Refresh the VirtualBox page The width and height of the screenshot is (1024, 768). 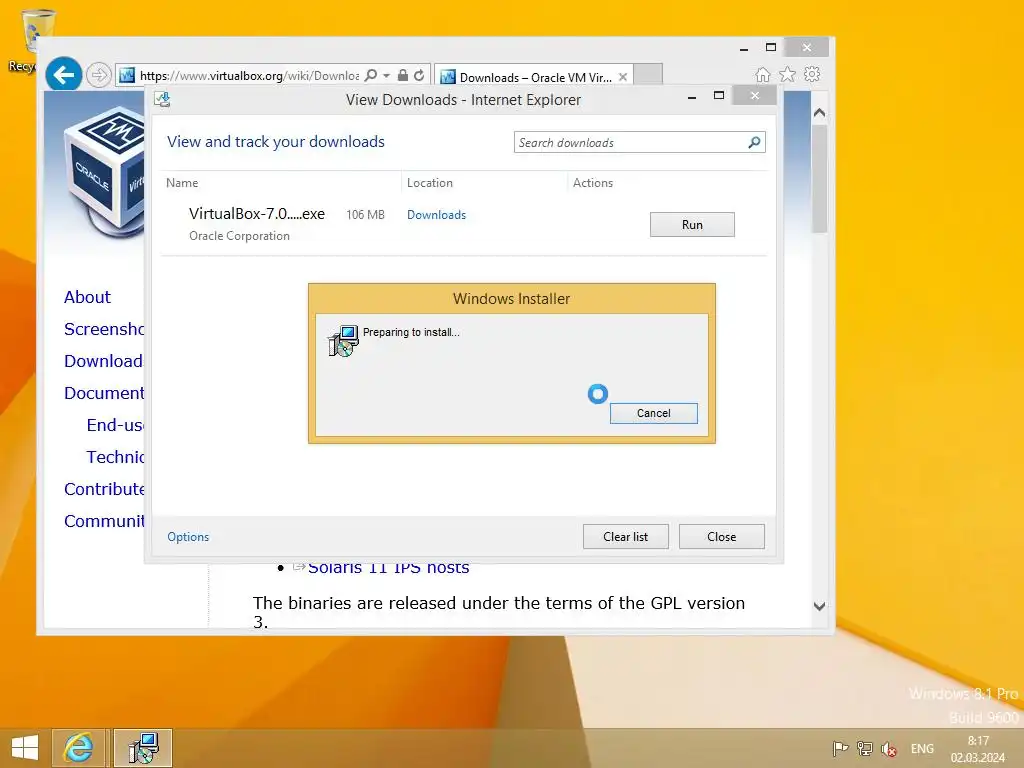(419, 75)
